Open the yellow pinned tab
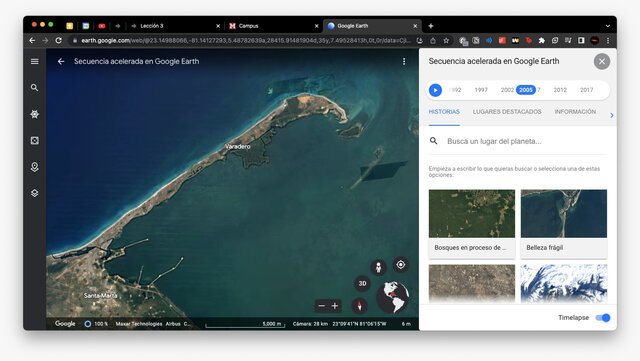Image resolution: width=640 pixels, height=361 pixels. coord(70,26)
